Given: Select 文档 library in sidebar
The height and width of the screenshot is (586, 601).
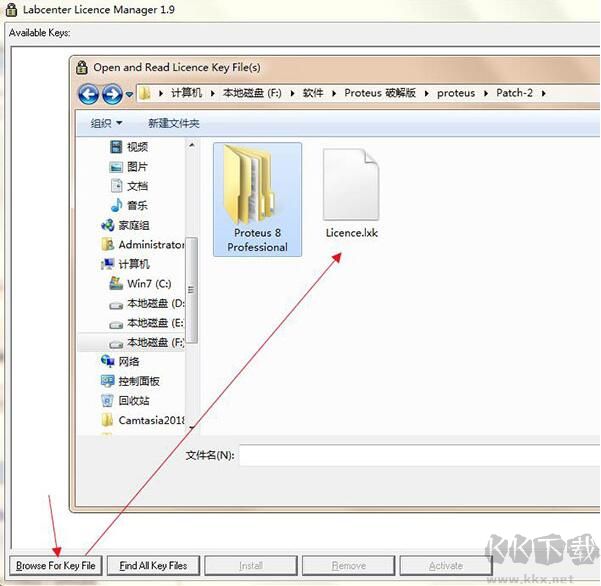Looking at the screenshot, I should point(138,186).
